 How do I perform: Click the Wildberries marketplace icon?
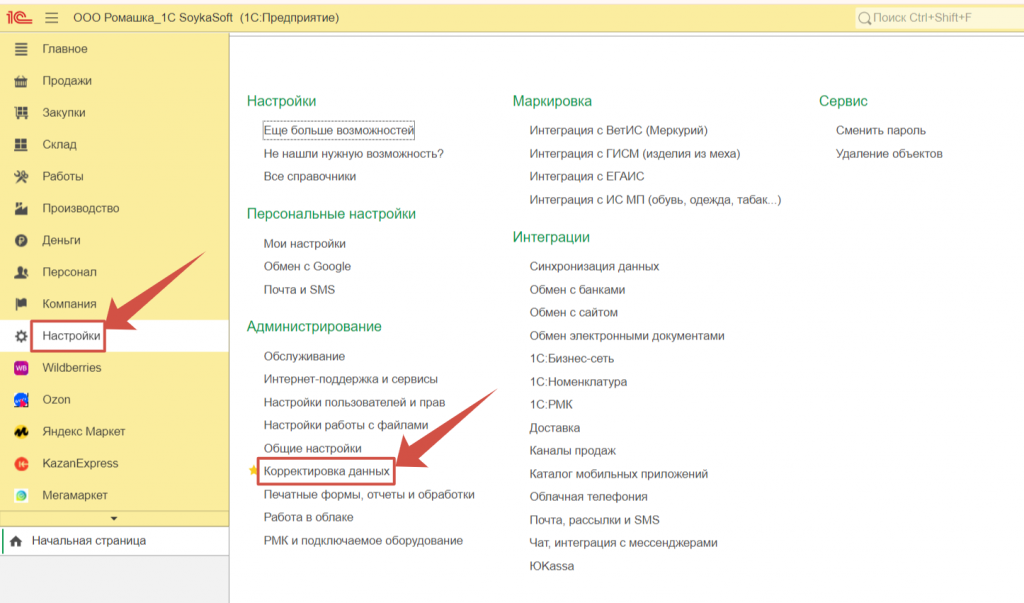[x=21, y=368]
